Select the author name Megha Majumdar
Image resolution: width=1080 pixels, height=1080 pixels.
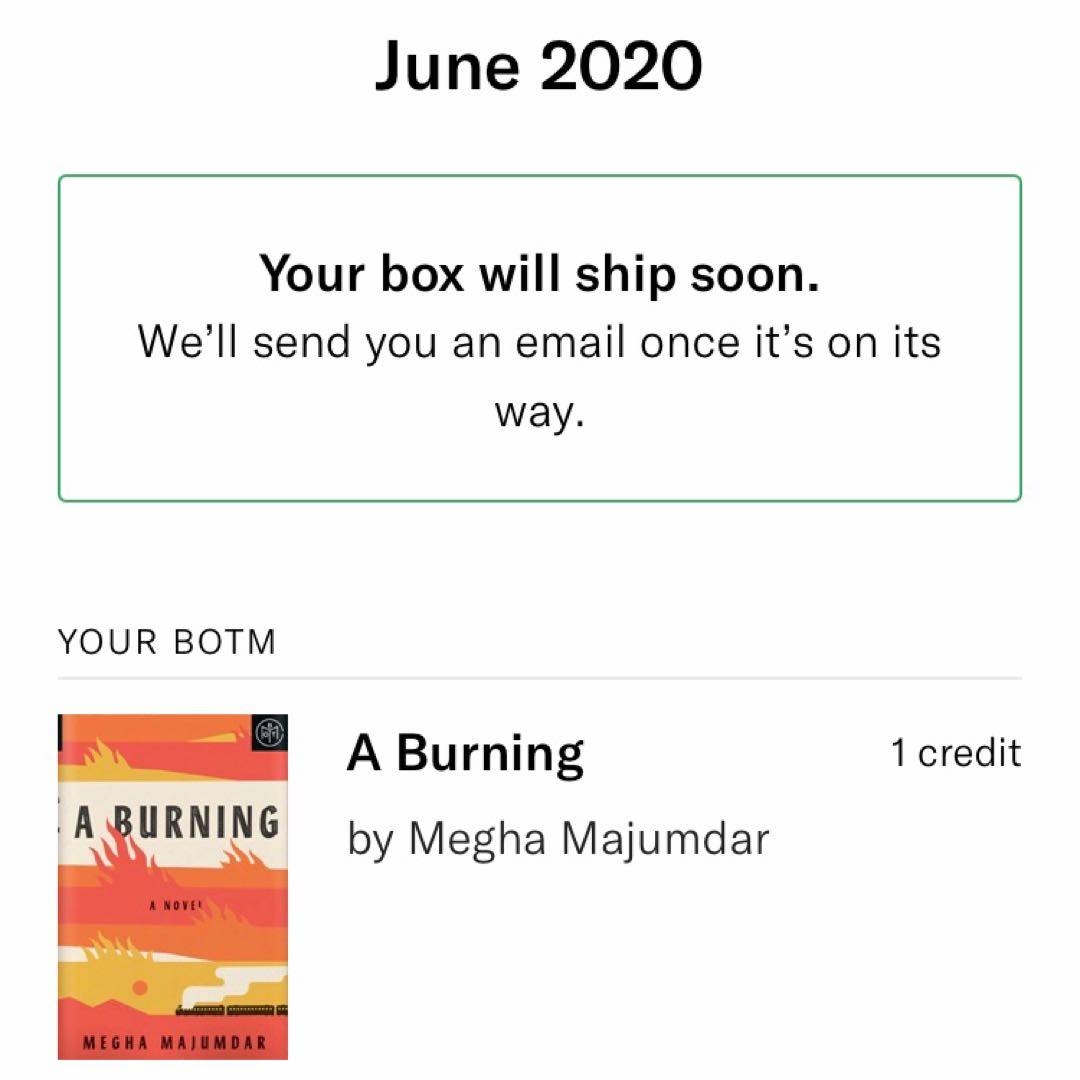click(x=558, y=838)
